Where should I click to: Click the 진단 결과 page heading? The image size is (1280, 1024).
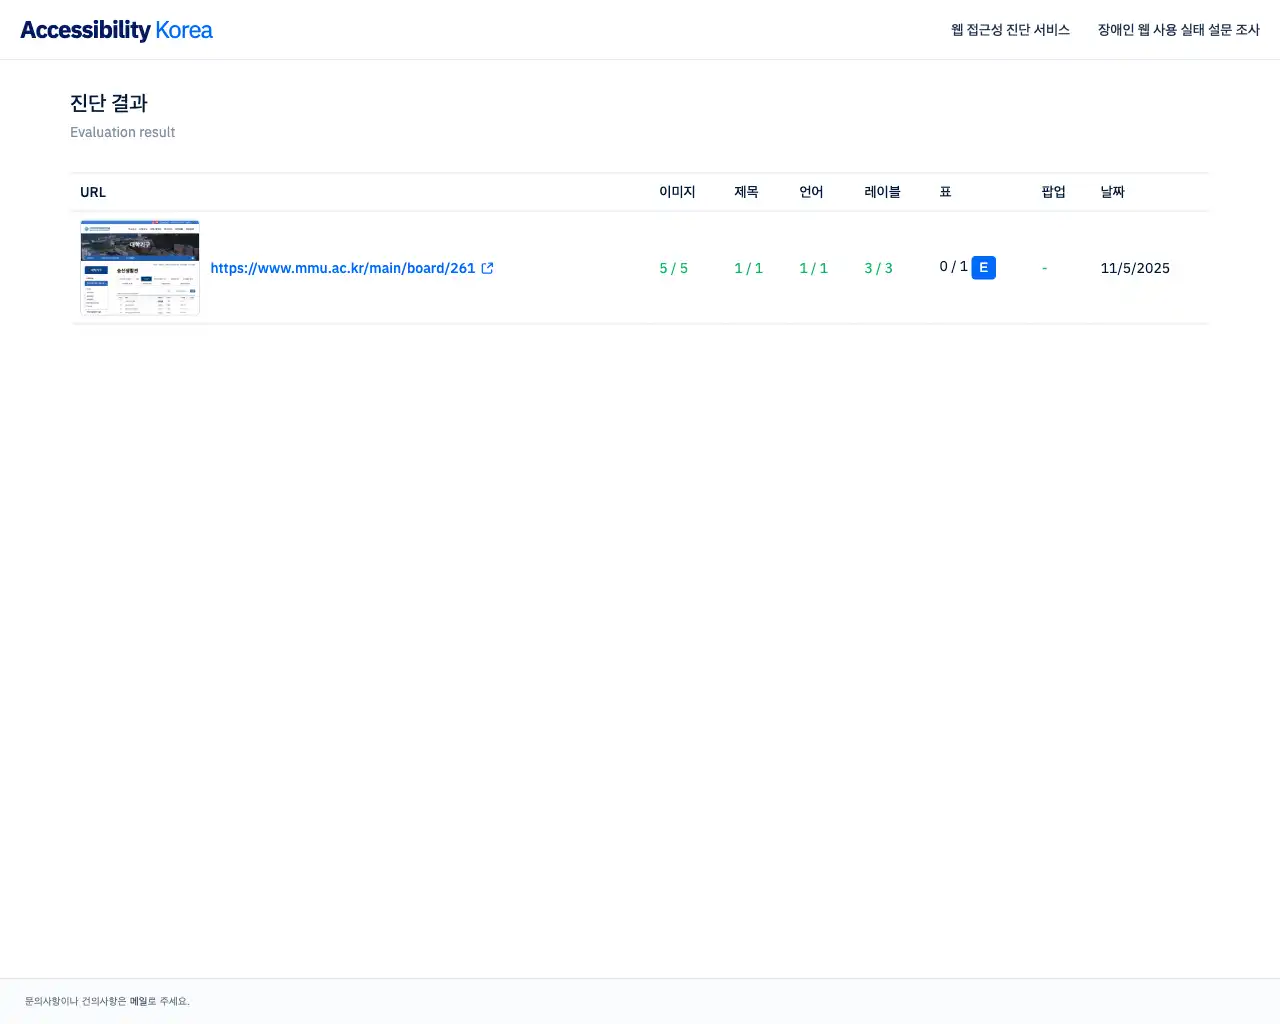coord(108,103)
